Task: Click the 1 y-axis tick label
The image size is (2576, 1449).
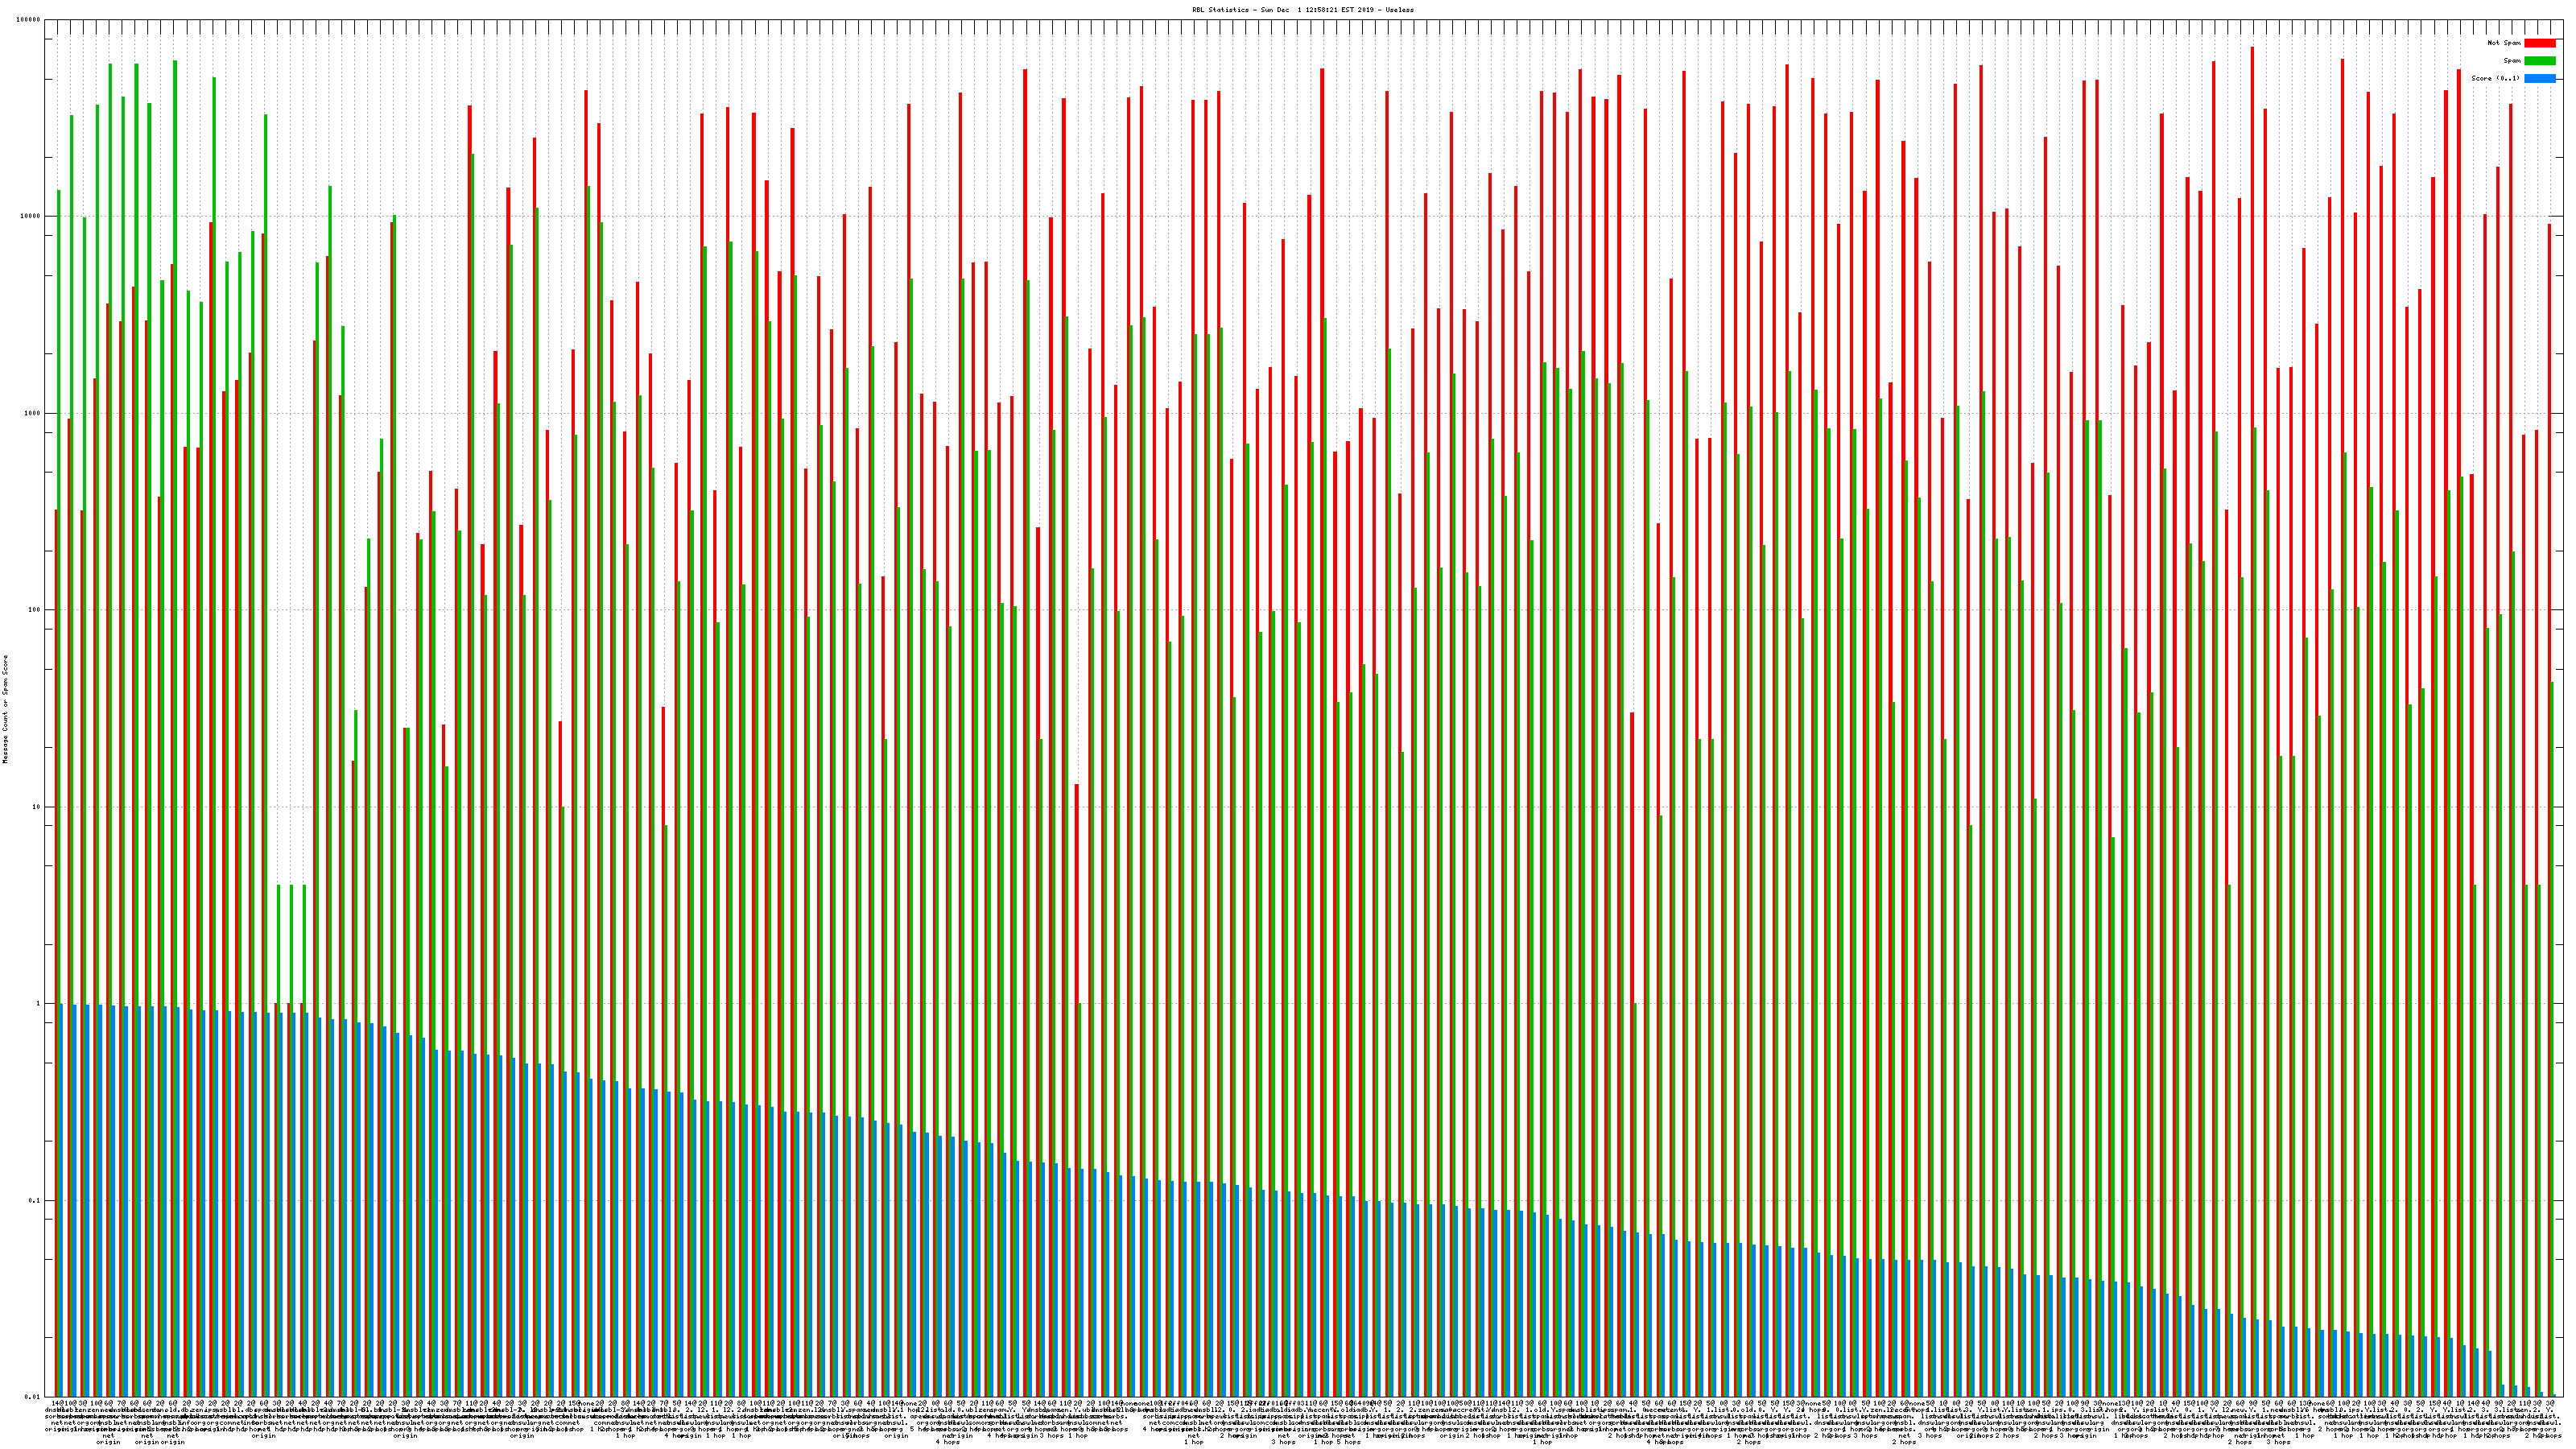Action: click(x=39, y=1004)
